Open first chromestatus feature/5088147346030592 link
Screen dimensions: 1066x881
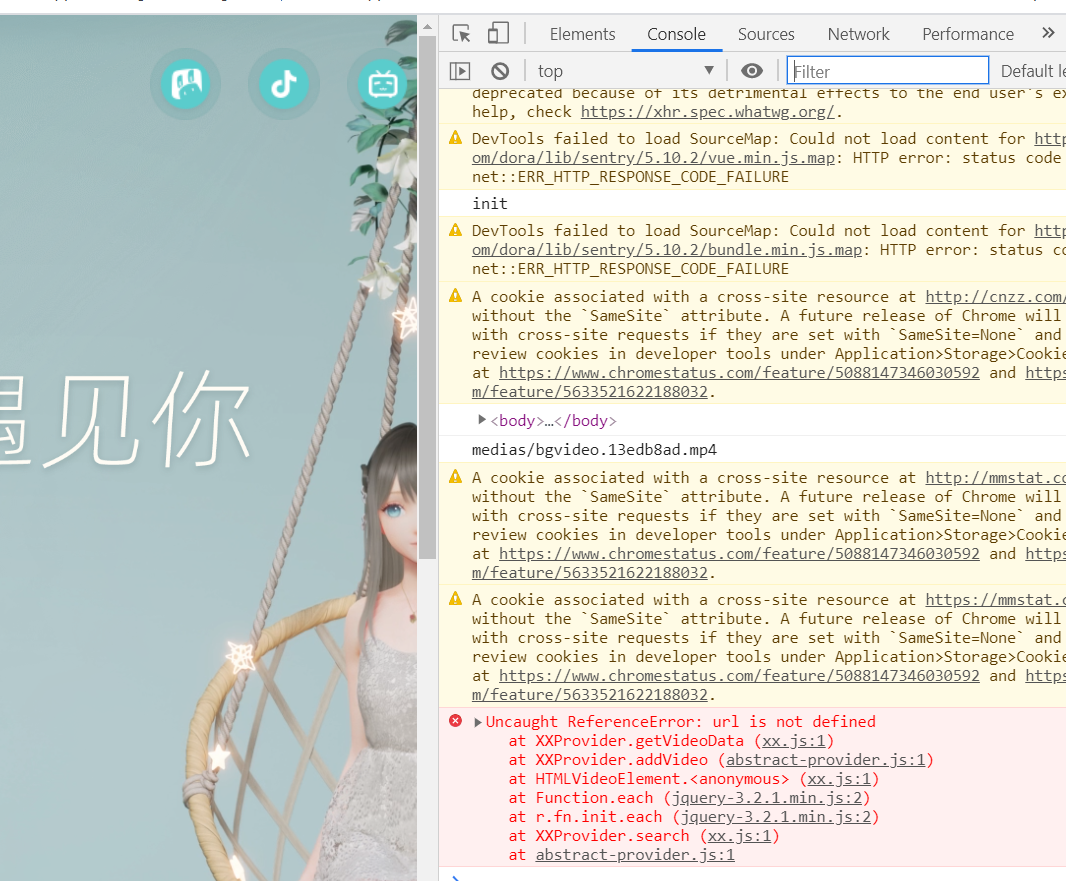(x=739, y=373)
